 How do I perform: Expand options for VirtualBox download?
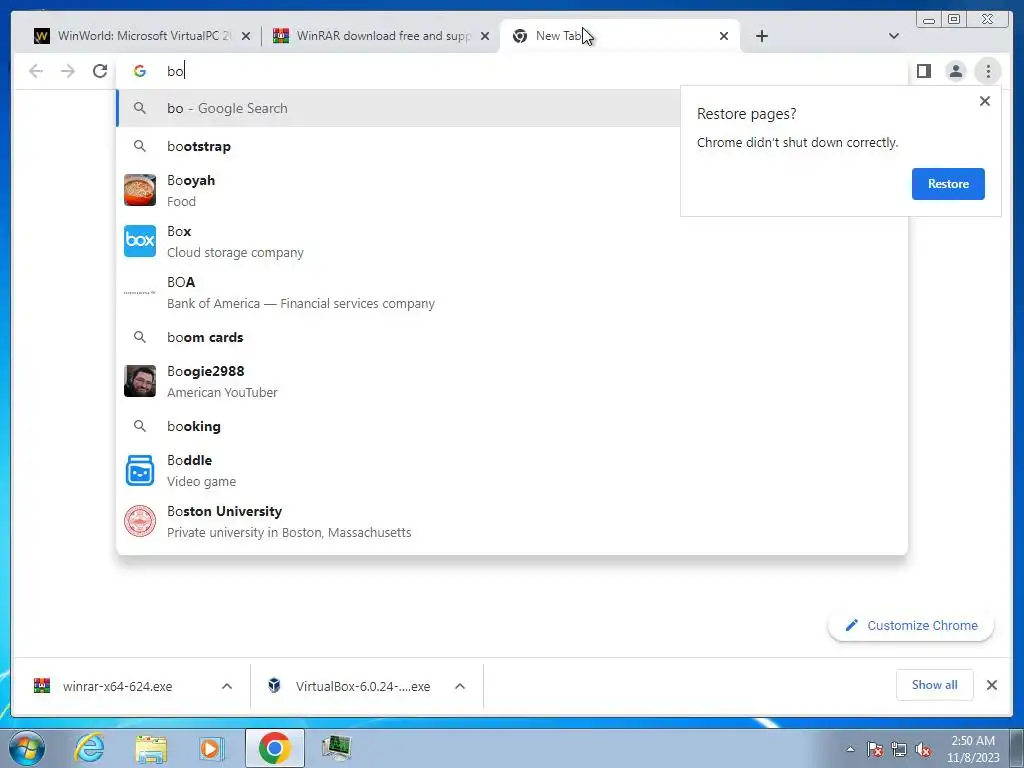460,686
